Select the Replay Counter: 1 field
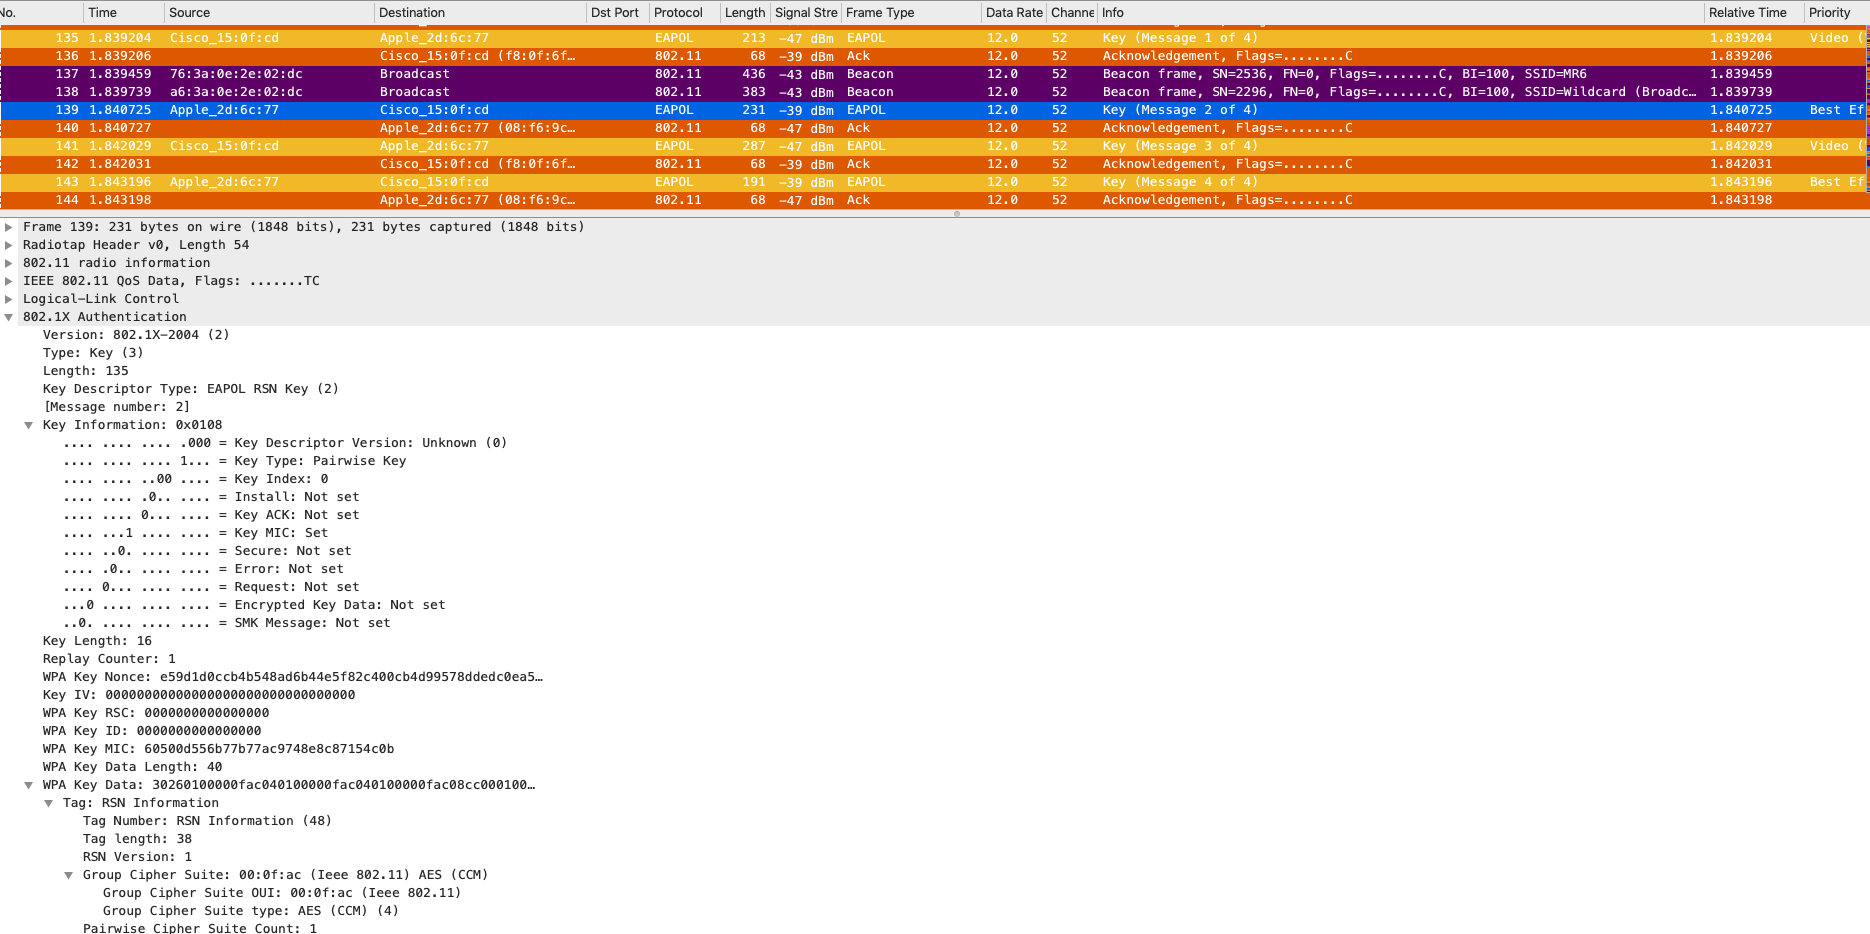1870x934 pixels. 109,659
